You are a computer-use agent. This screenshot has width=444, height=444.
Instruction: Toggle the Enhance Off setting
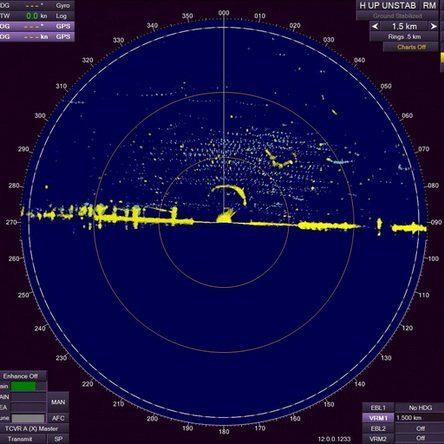coord(21,376)
